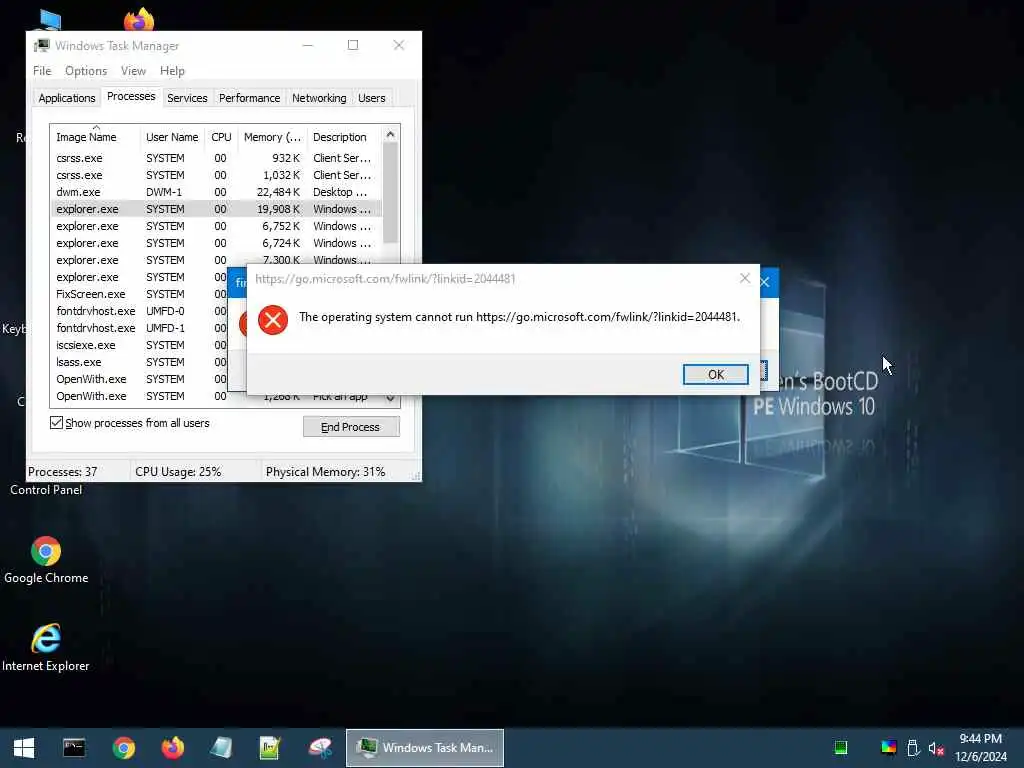Open the View menu in Task Manager
Screen dimensions: 1024x768
(x=133, y=71)
